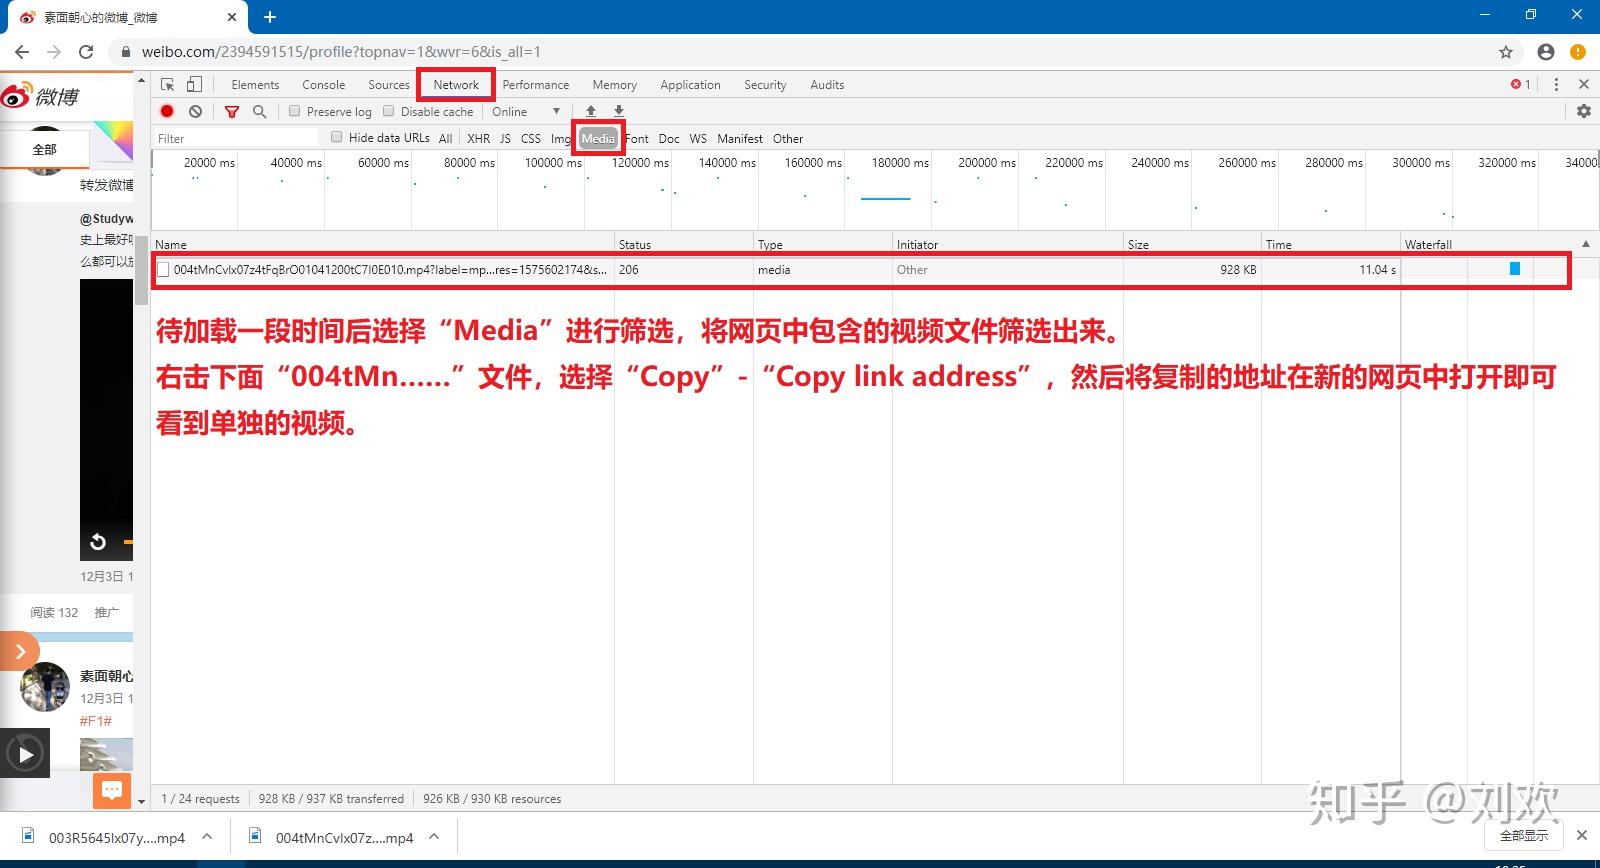Click in the Filter text field

(236, 138)
